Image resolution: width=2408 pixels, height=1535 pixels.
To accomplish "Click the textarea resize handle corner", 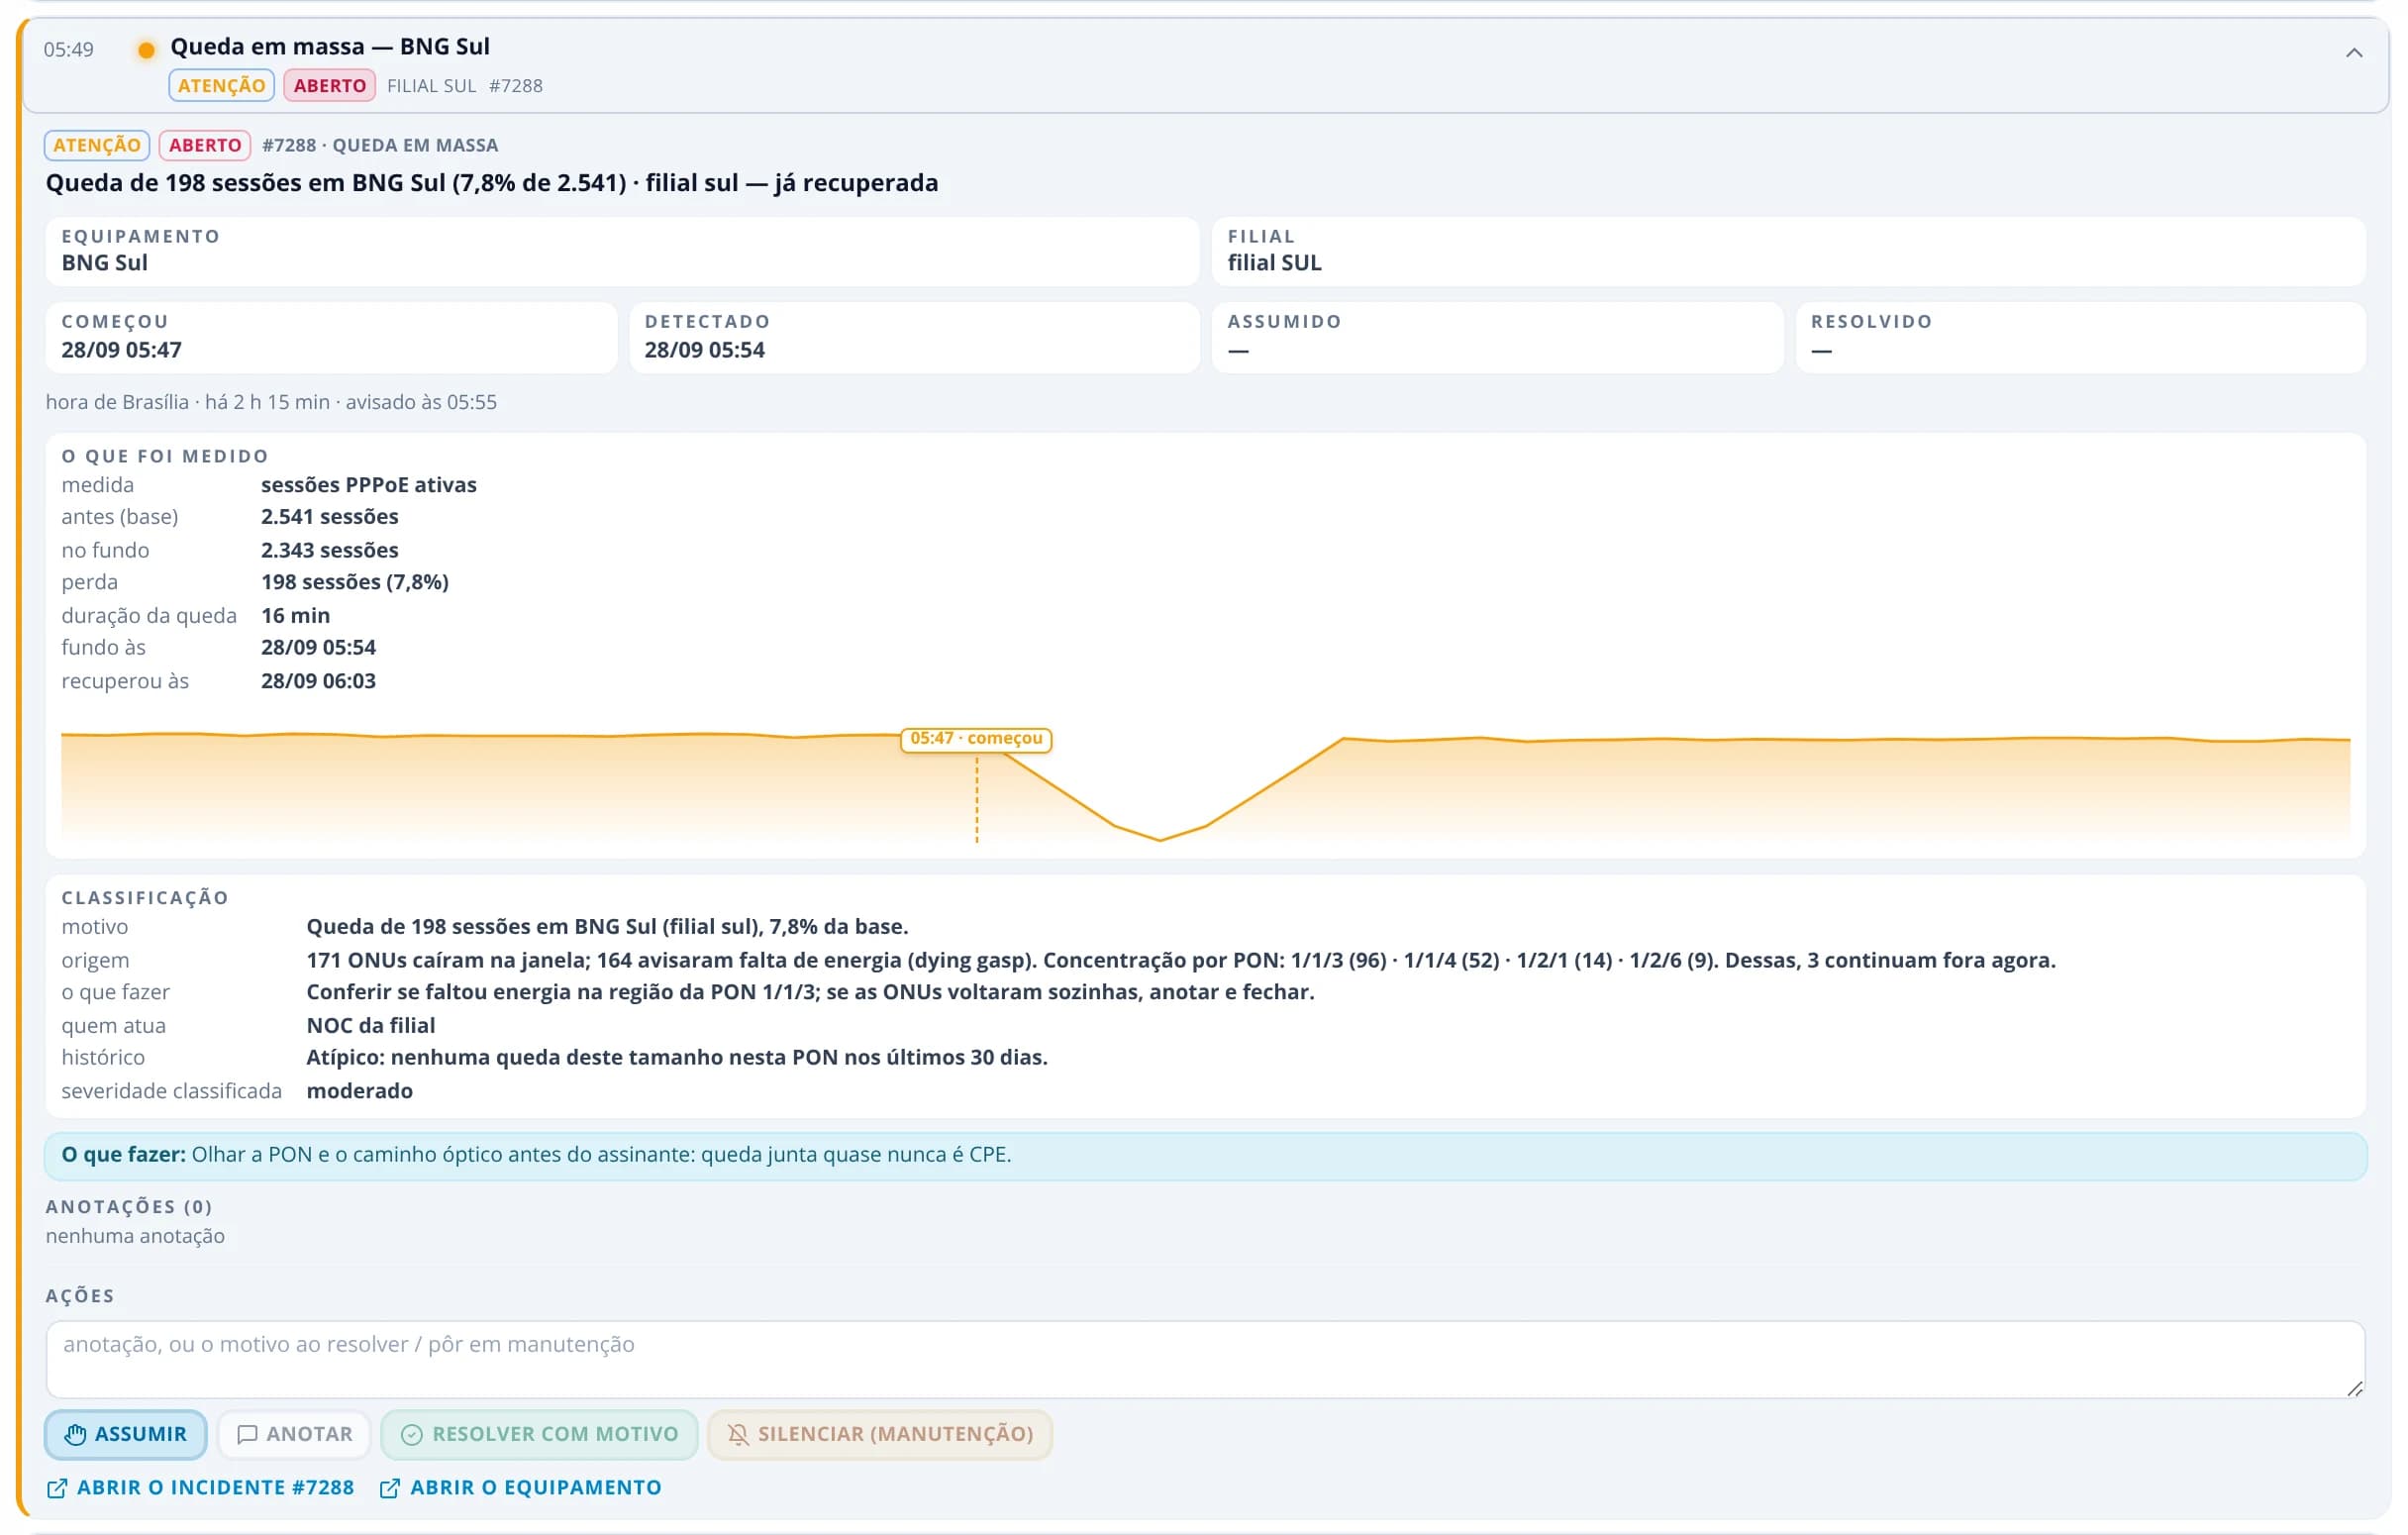I will pos(2354,1388).
